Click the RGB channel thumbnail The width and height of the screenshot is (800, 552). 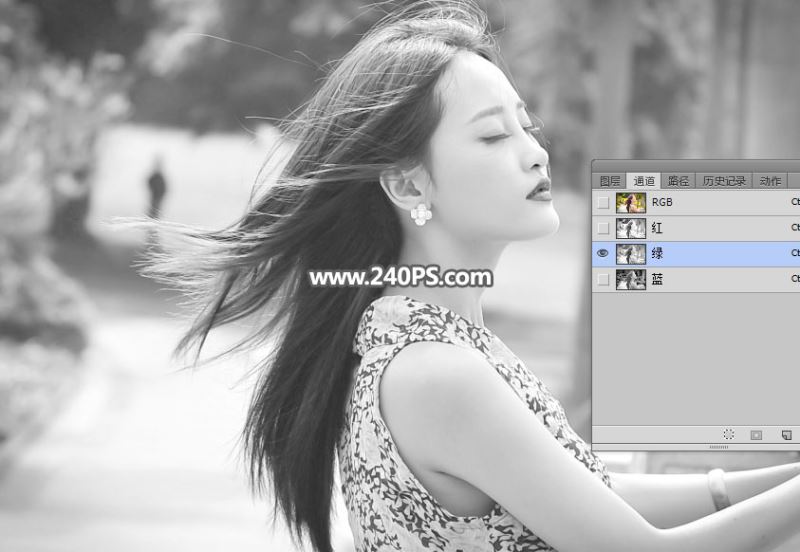point(631,203)
